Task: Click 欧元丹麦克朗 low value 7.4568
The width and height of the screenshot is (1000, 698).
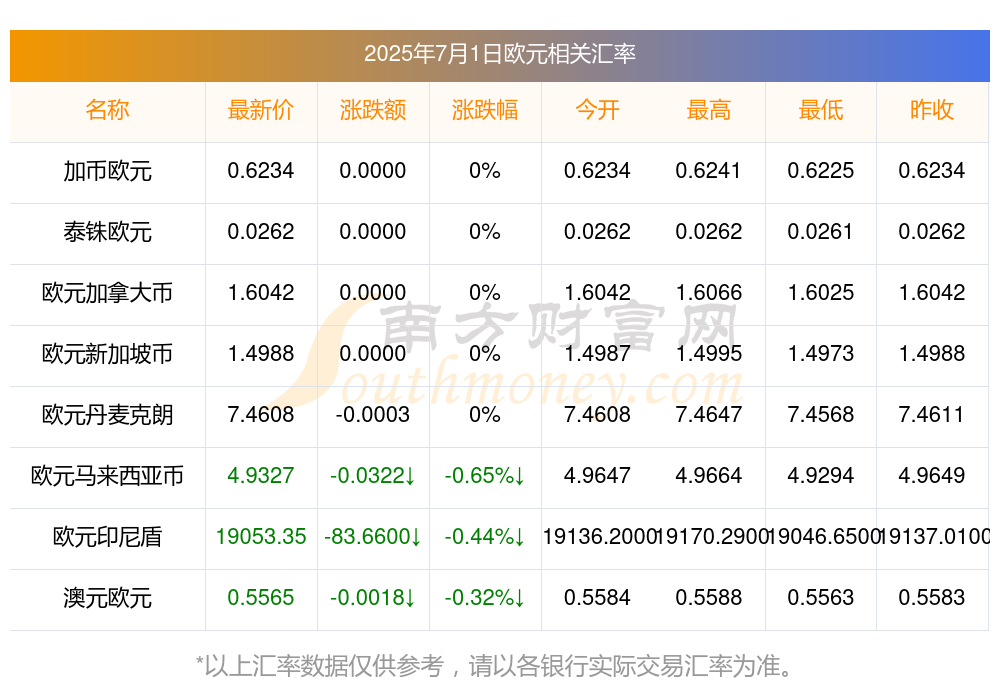Action: (821, 415)
